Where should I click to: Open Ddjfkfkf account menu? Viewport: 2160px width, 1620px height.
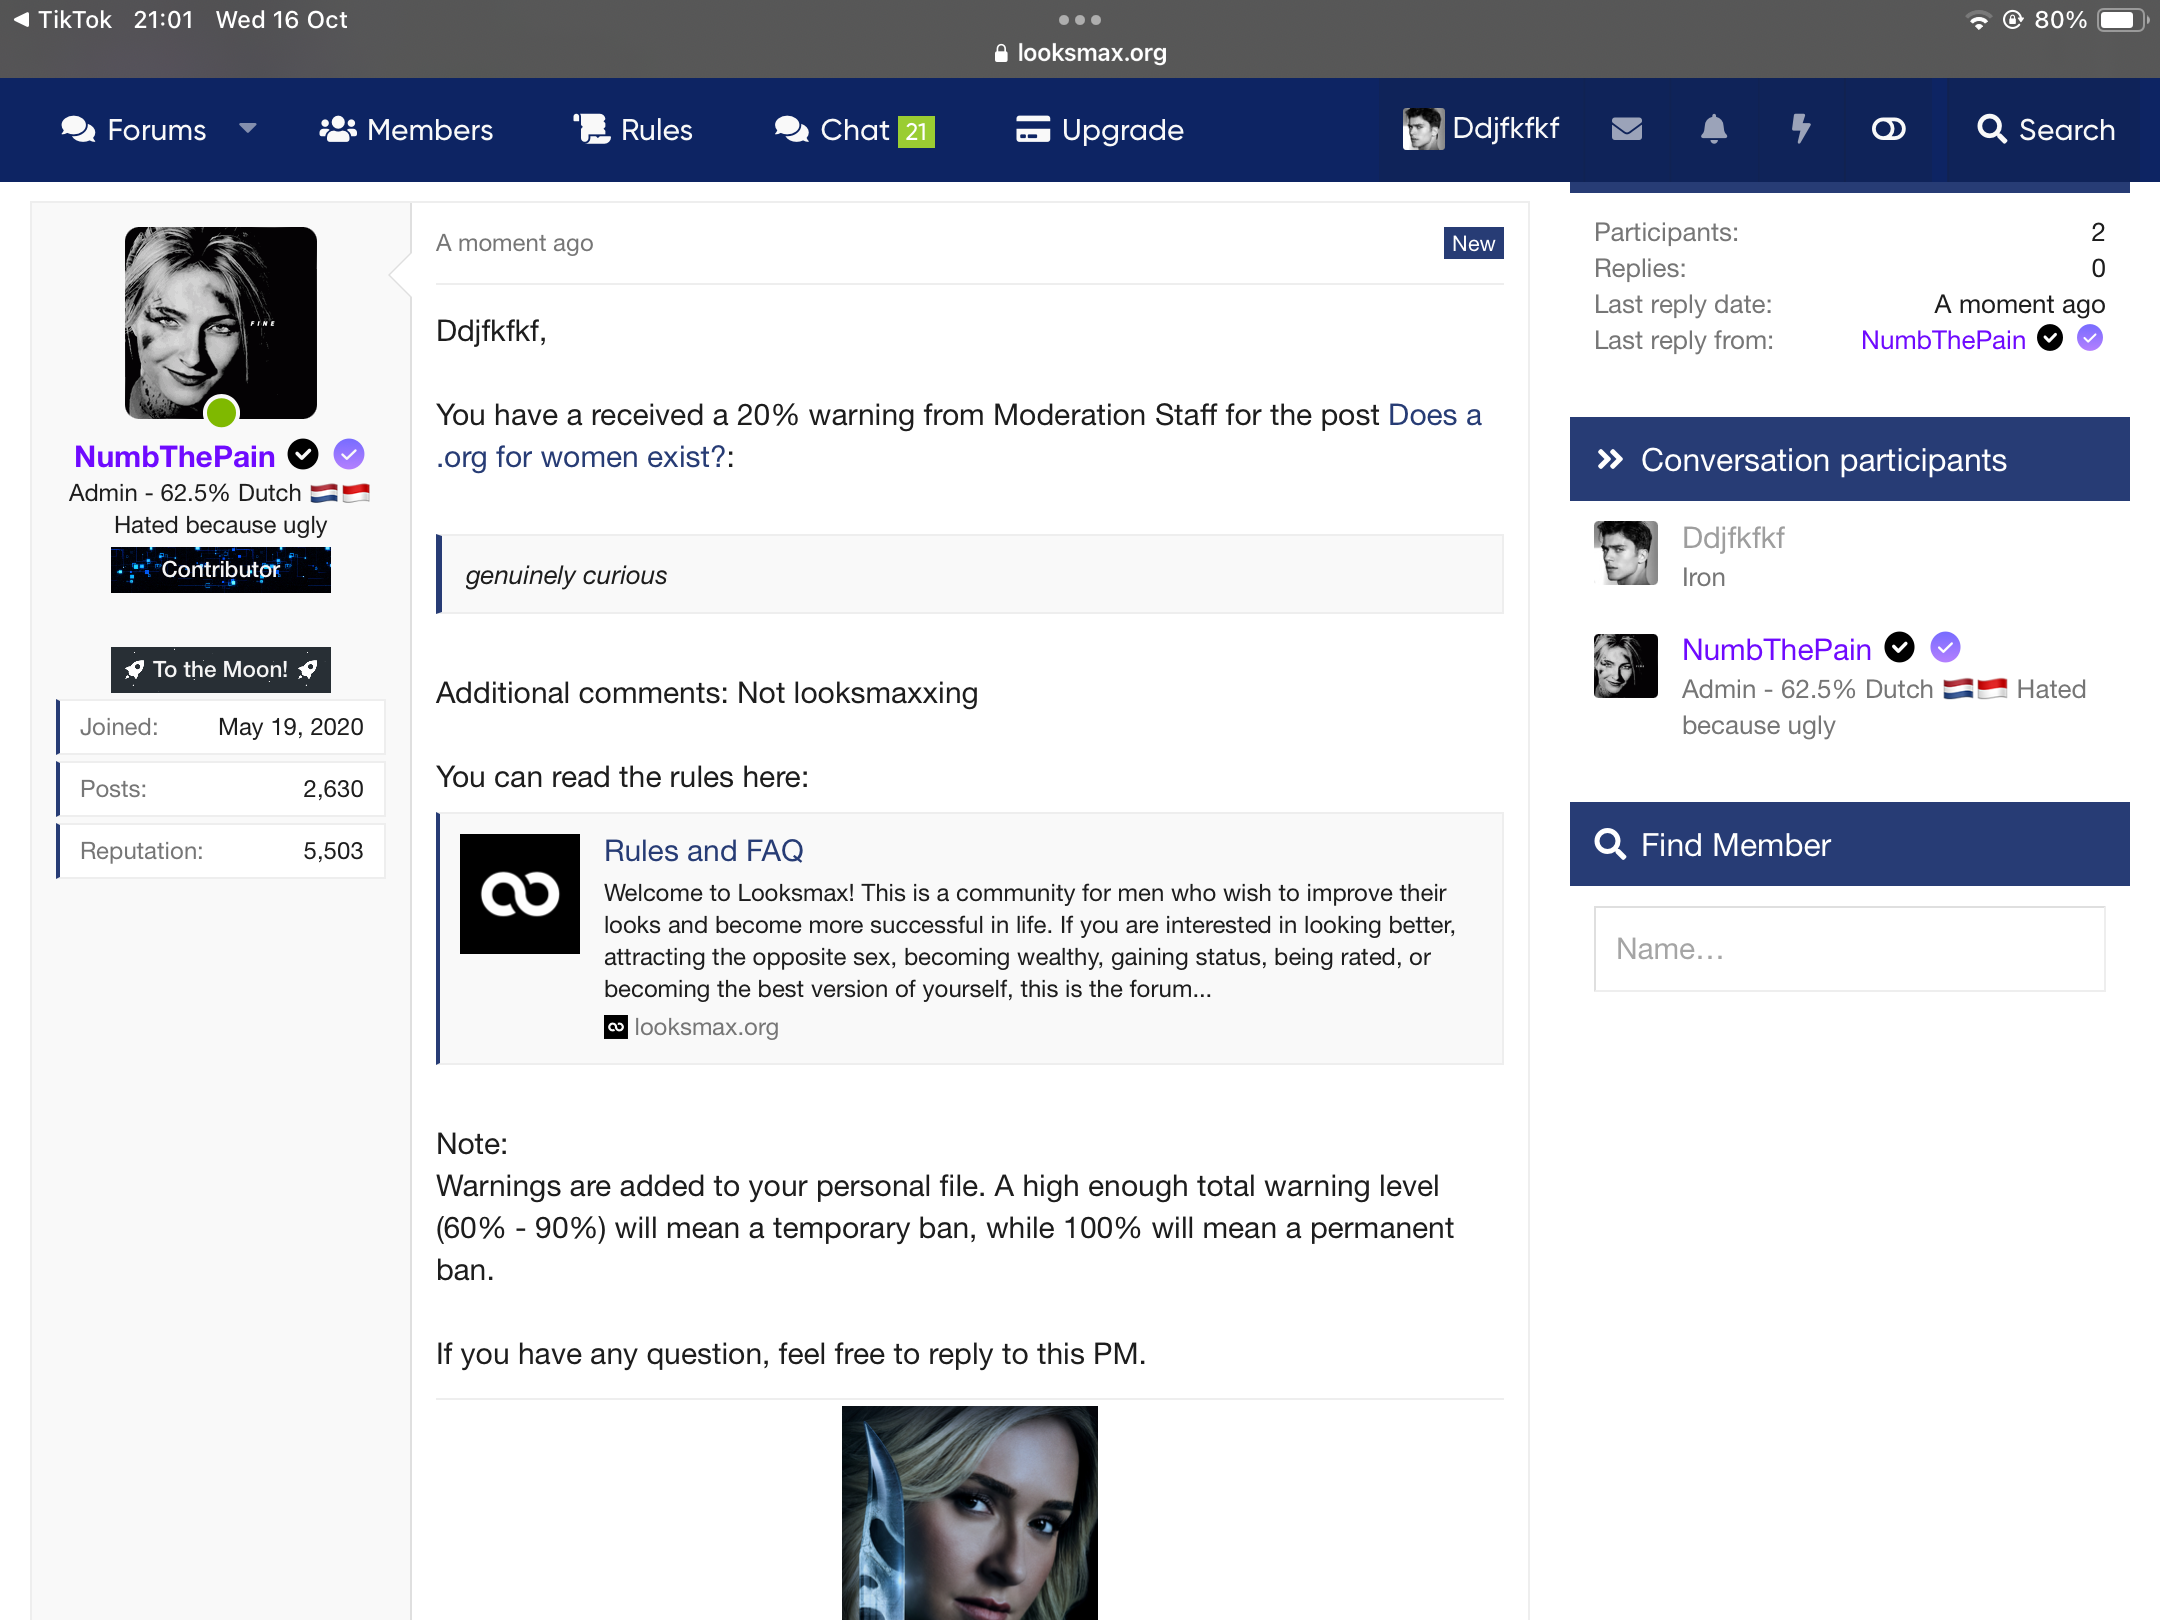(1481, 129)
